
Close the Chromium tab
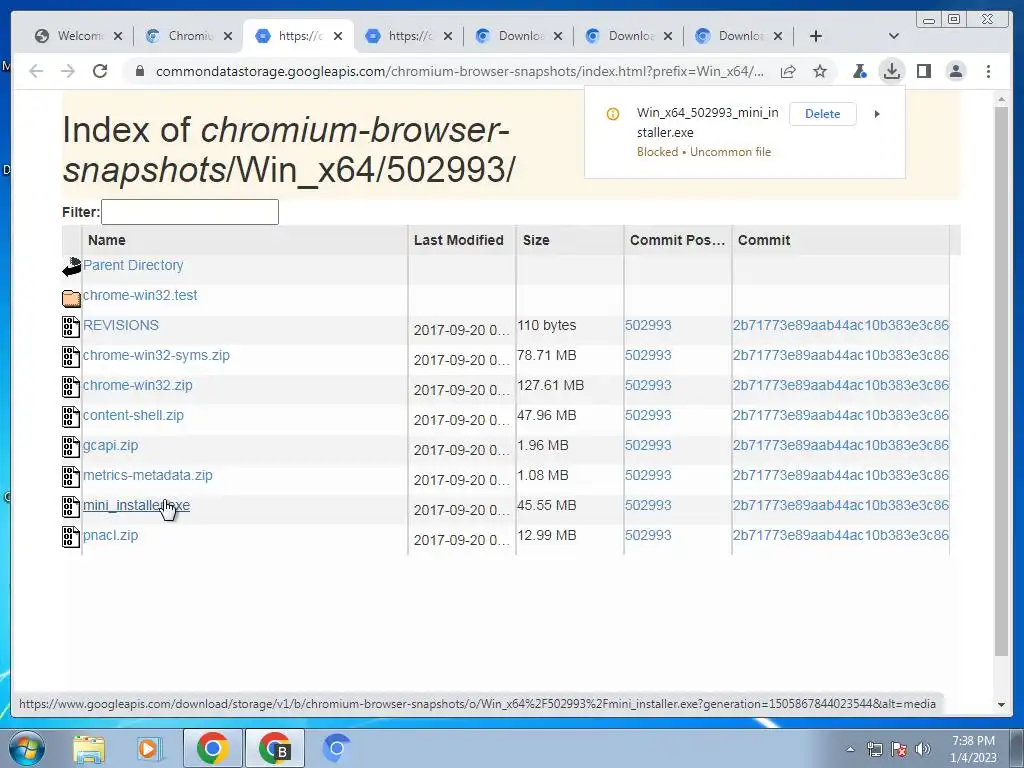pos(228,36)
